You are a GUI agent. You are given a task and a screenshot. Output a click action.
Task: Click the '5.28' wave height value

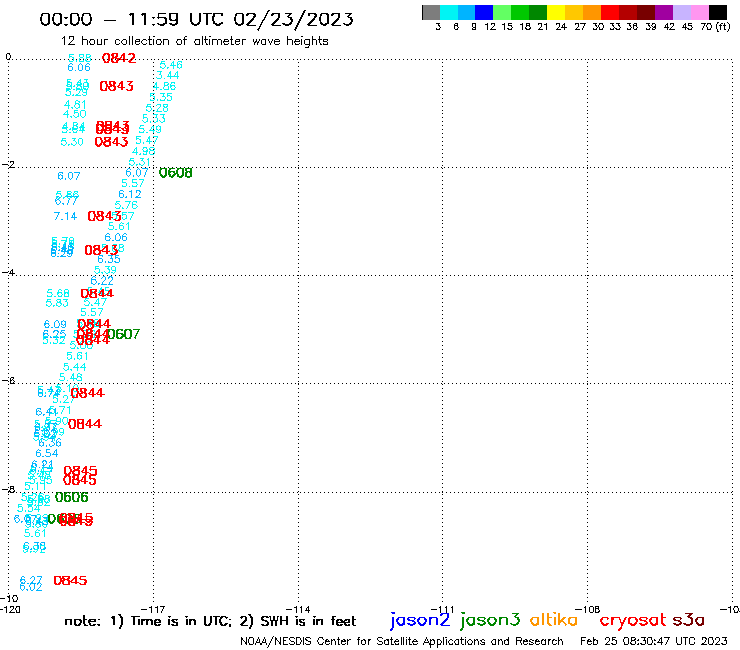[157, 108]
